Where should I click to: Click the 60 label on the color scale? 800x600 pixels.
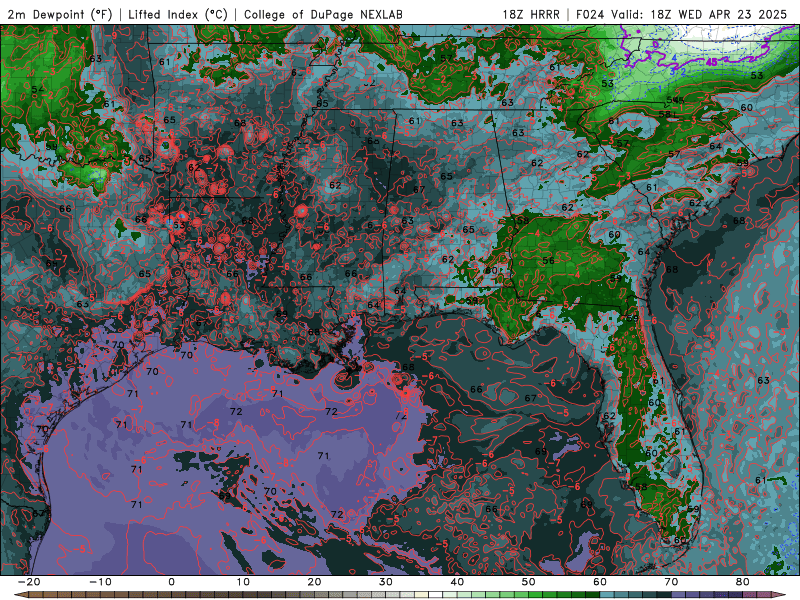[x=600, y=582]
